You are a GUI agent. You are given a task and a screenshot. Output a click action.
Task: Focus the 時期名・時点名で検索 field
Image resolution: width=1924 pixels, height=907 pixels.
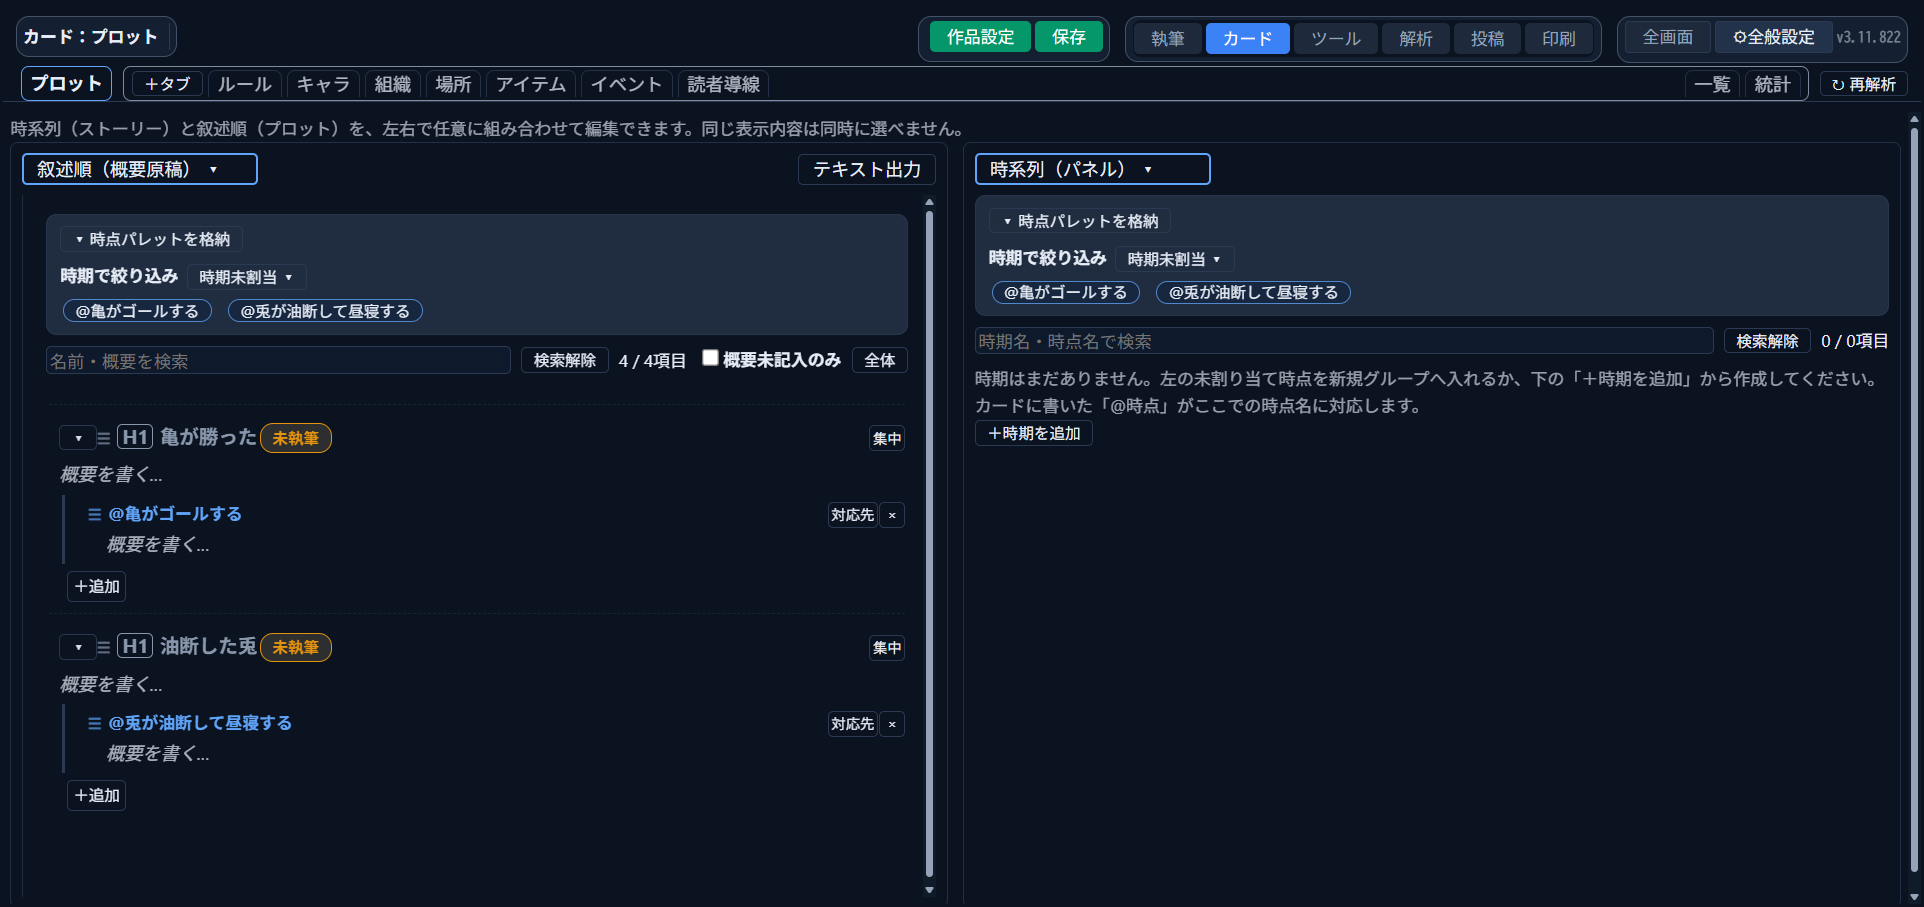(1345, 341)
